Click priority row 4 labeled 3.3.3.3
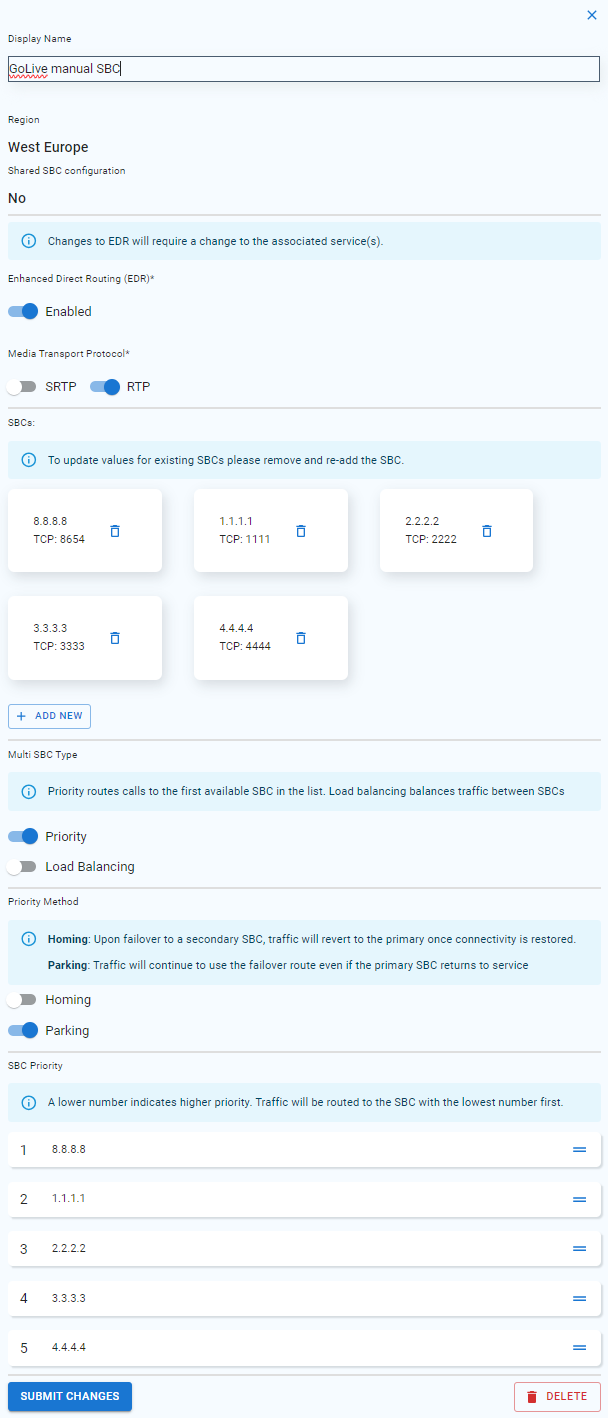This screenshot has height=1418, width=608. pyautogui.click(x=304, y=1298)
